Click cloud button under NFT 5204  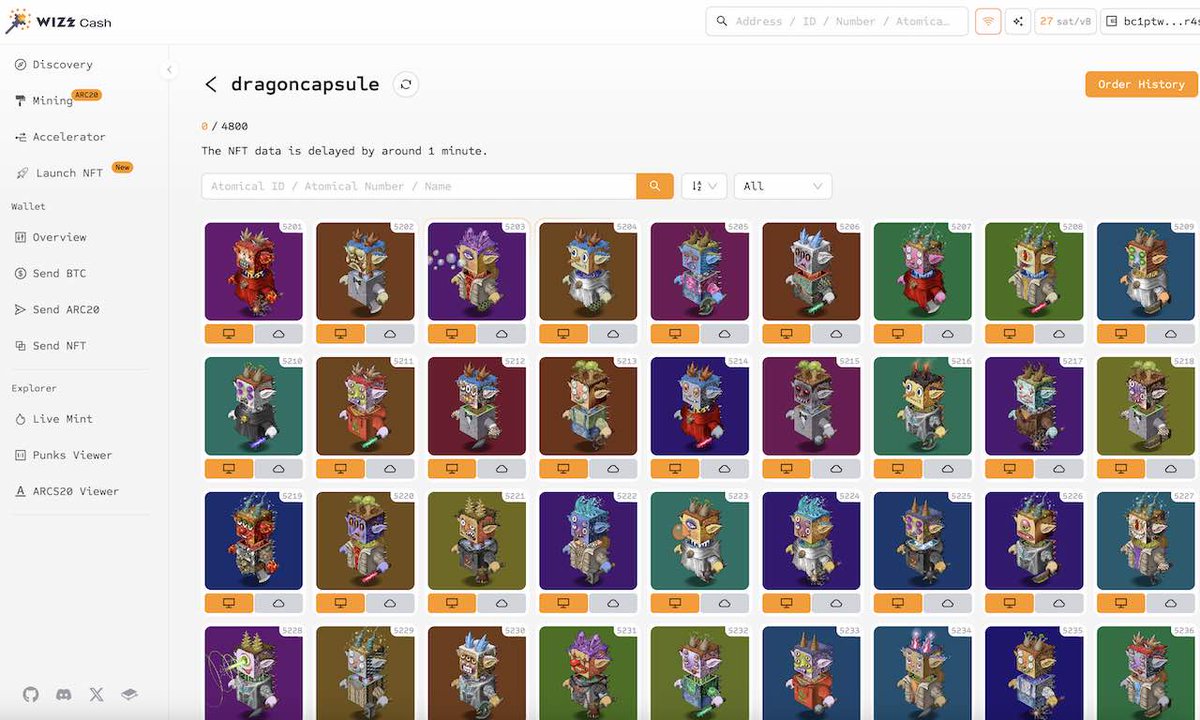tap(613, 333)
